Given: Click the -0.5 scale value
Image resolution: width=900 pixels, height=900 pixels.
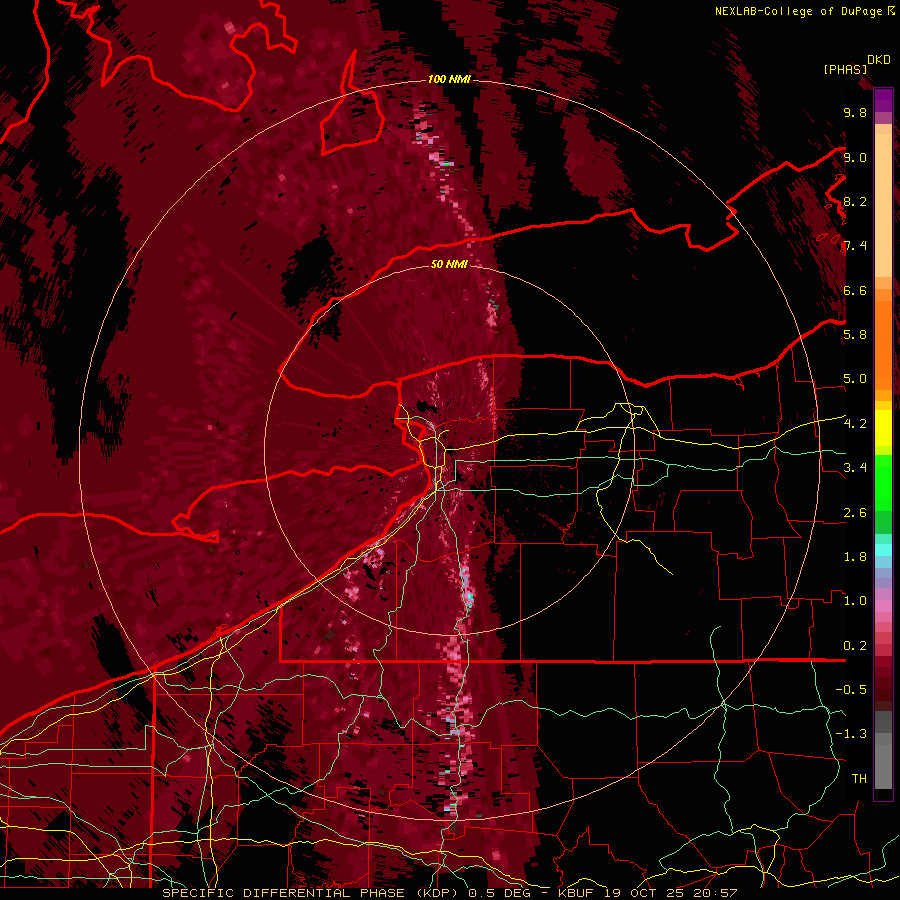Looking at the screenshot, I should (x=851, y=690).
